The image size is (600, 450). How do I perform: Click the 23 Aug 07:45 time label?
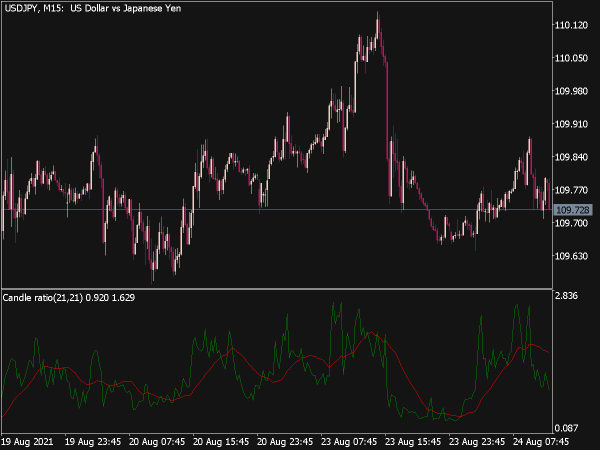(x=349, y=441)
